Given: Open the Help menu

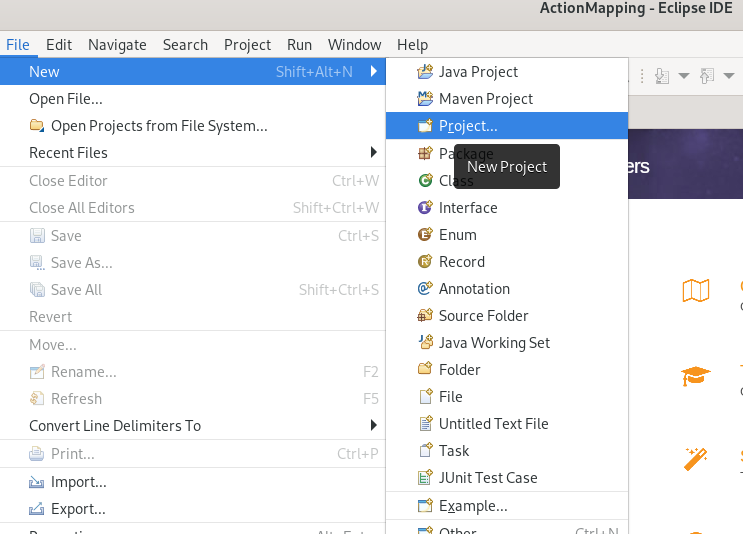Looking at the screenshot, I should click(412, 45).
